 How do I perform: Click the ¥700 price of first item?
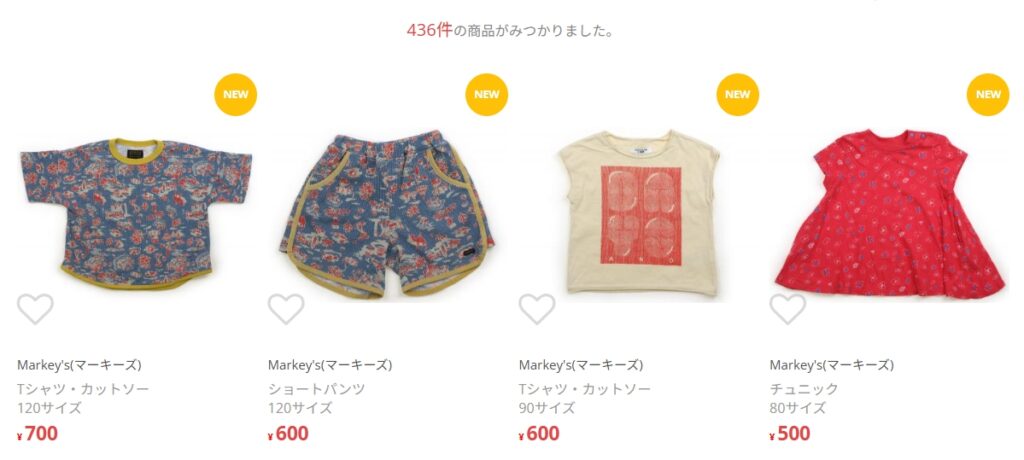[x=37, y=433]
